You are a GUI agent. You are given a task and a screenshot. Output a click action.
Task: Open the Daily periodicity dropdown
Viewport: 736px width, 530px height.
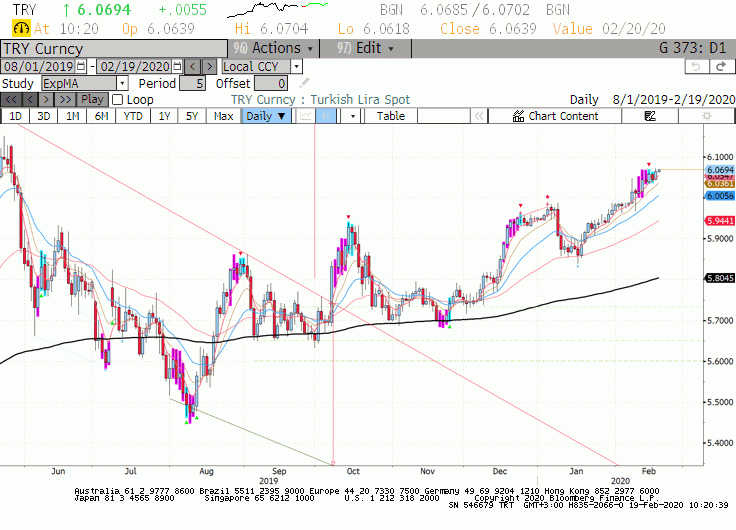click(266, 116)
